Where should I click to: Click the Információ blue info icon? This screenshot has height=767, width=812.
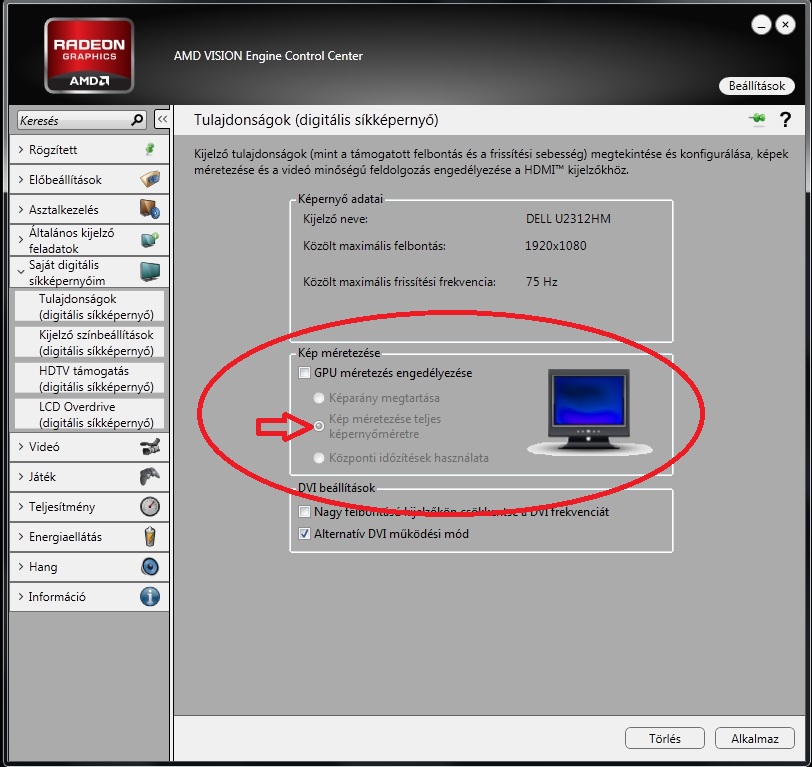point(150,597)
